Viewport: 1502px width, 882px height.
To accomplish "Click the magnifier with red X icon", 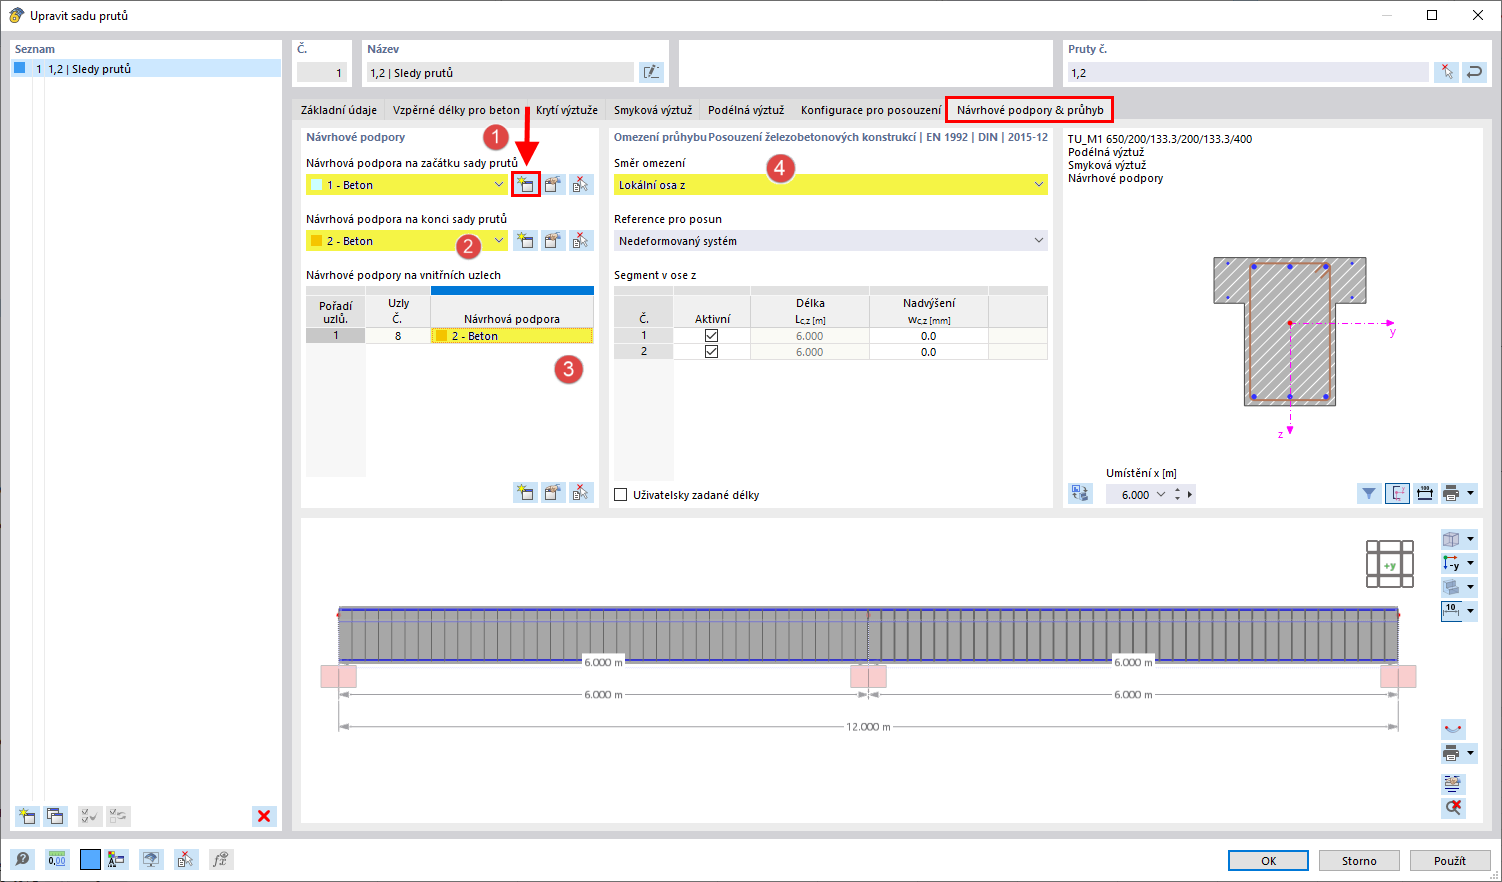I will click(x=1453, y=807).
